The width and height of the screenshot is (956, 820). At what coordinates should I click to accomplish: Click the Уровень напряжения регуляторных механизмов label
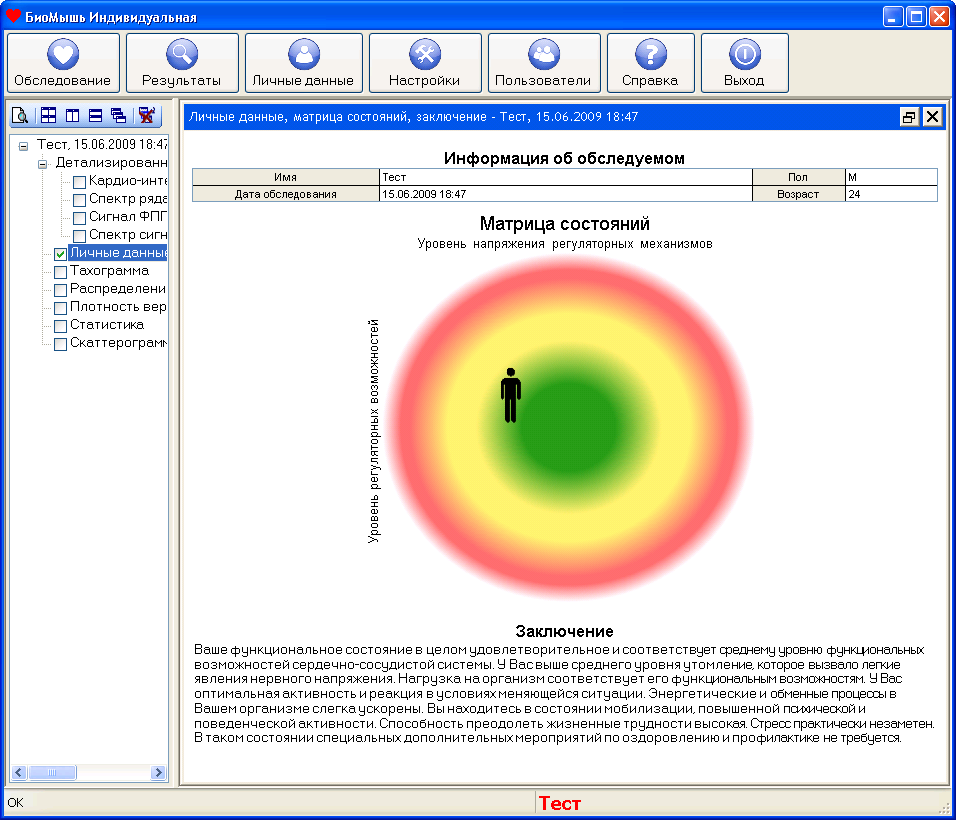click(565, 244)
